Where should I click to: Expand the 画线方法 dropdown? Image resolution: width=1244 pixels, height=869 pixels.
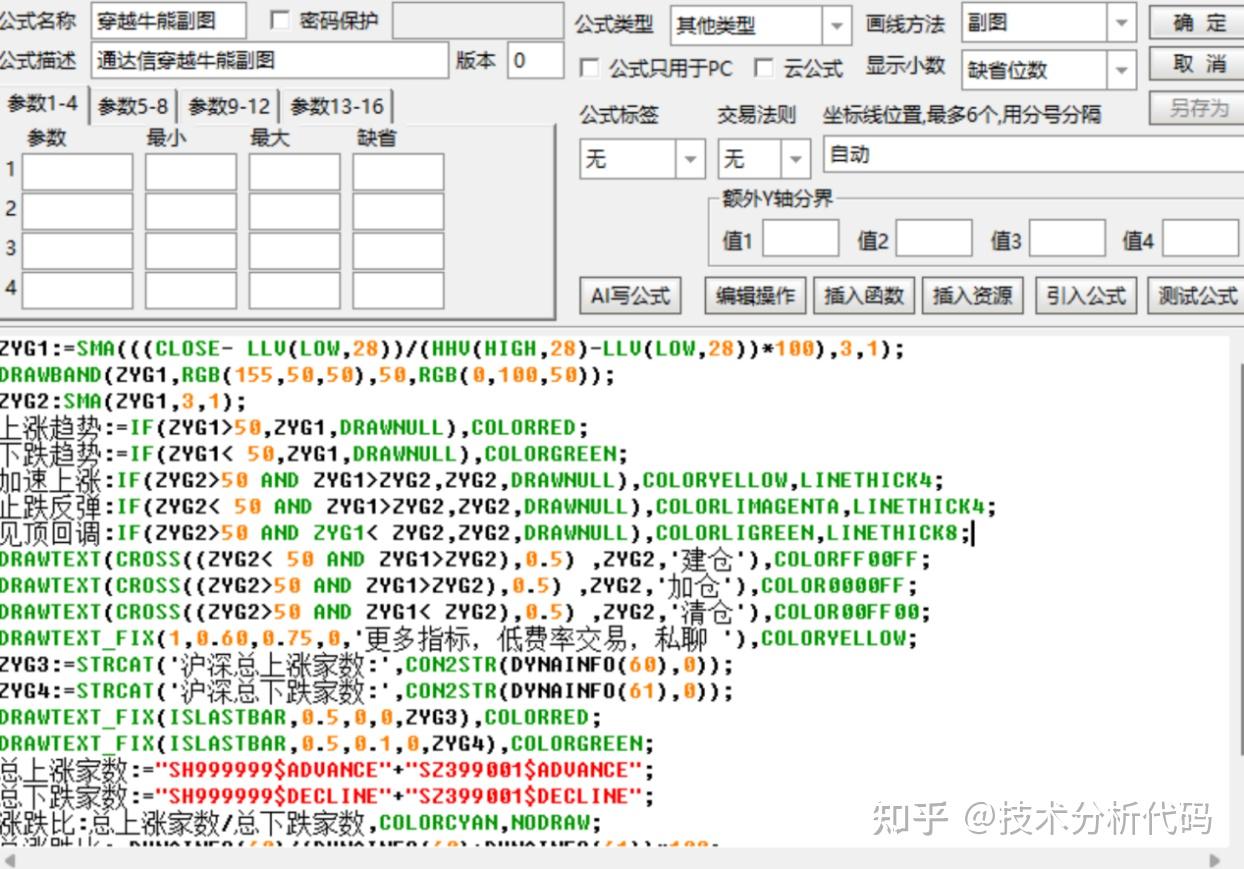1122,22
